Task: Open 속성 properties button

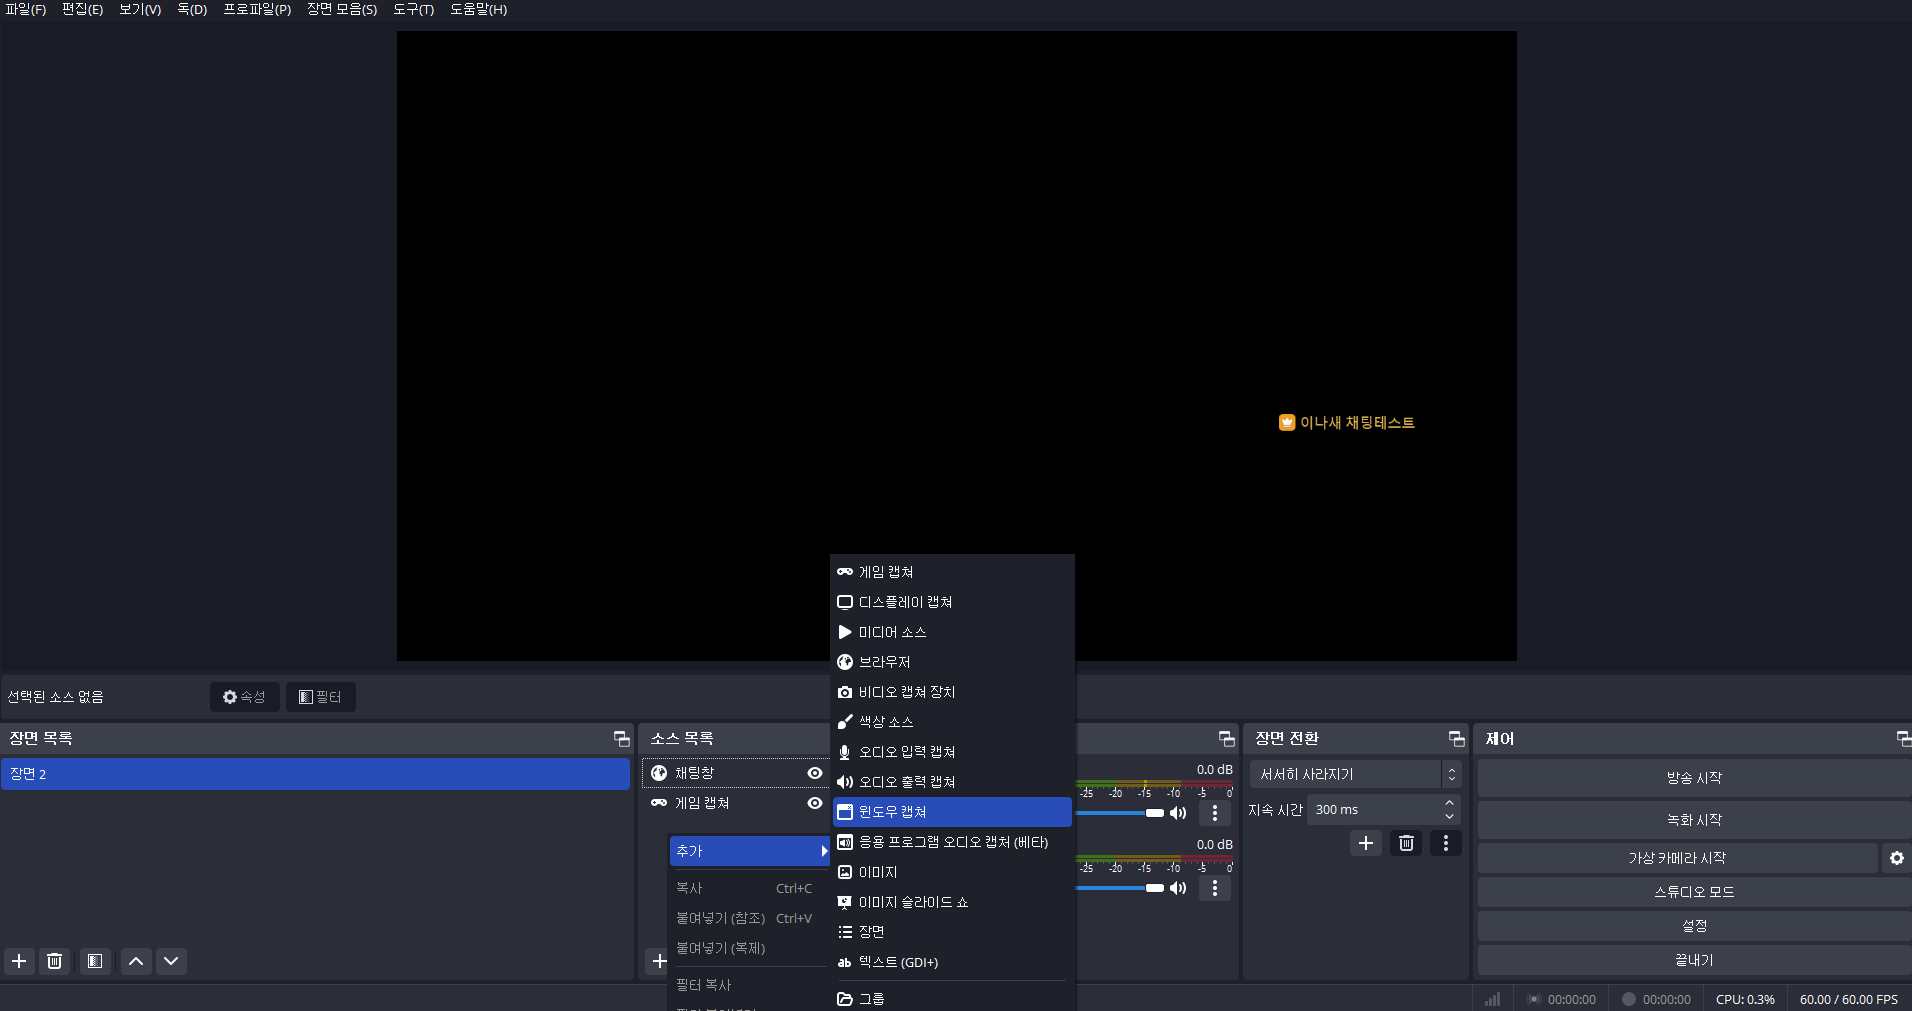Action: tap(244, 697)
